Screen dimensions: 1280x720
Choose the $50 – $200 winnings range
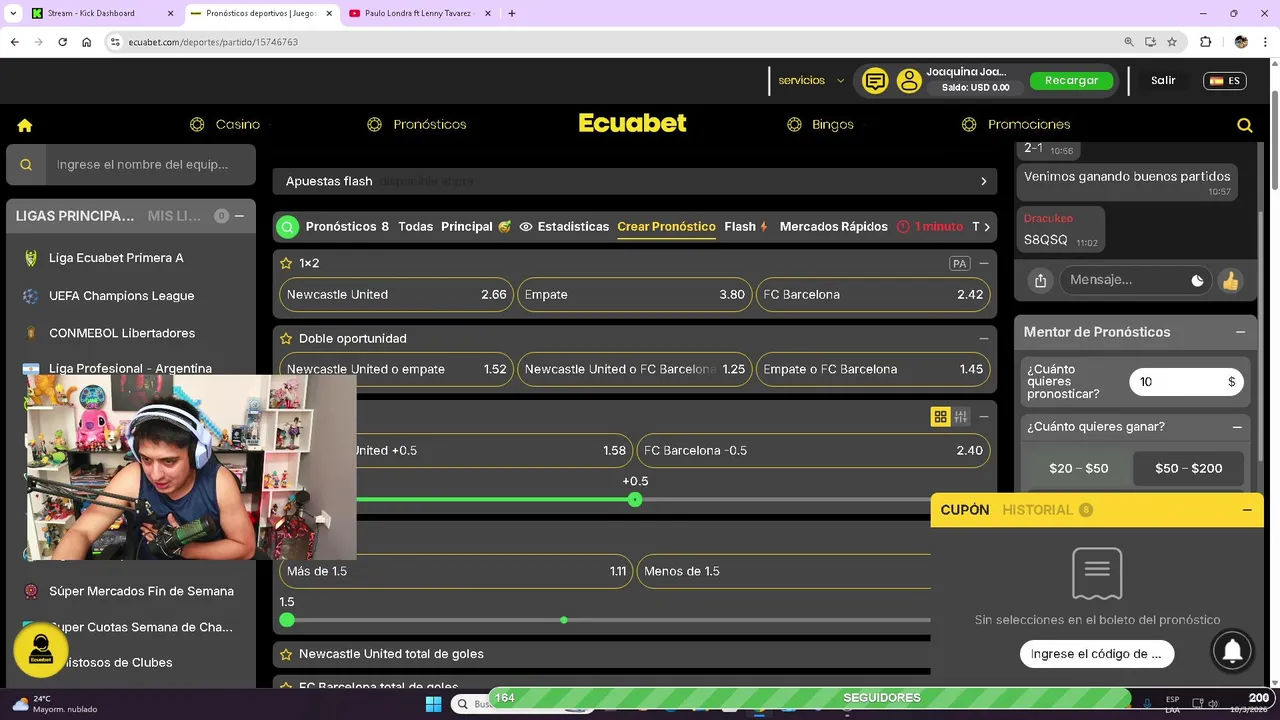[x=1188, y=468]
